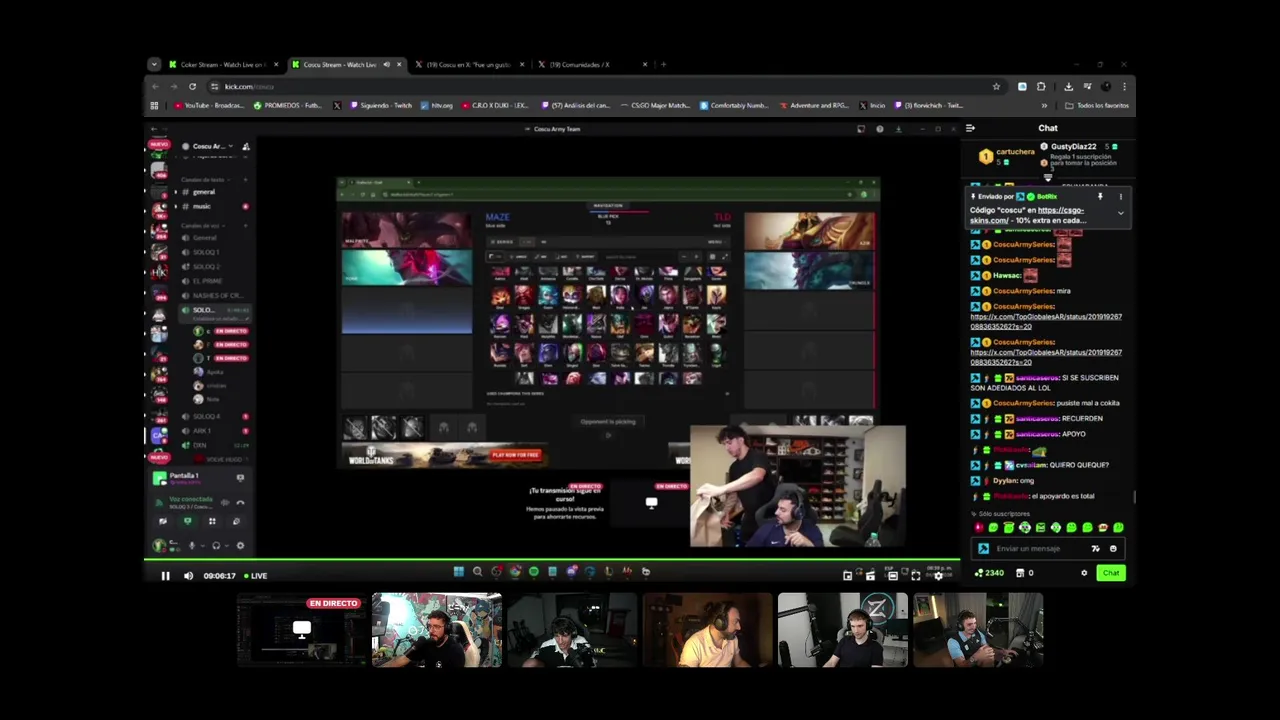Open taskbar search magnifier in the stream
This screenshot has width=1280, height=720.
click(x=477, y=572)
